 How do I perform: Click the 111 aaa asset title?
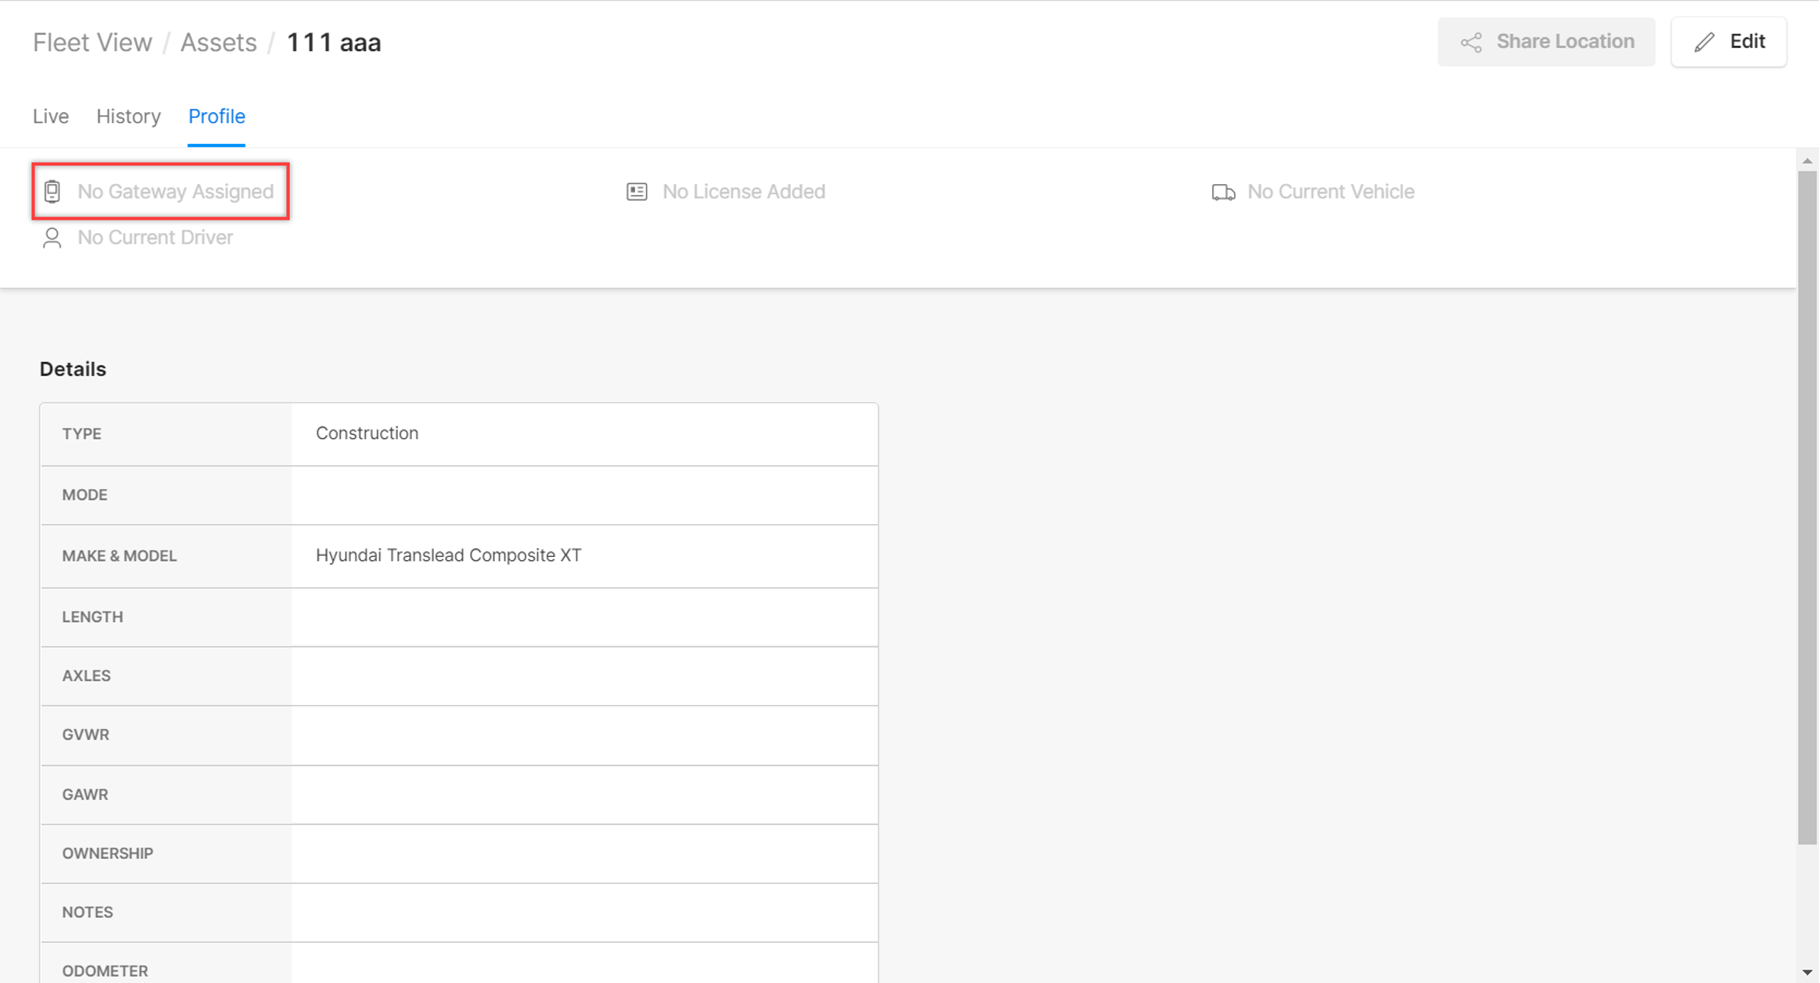[x=334, y=42]
